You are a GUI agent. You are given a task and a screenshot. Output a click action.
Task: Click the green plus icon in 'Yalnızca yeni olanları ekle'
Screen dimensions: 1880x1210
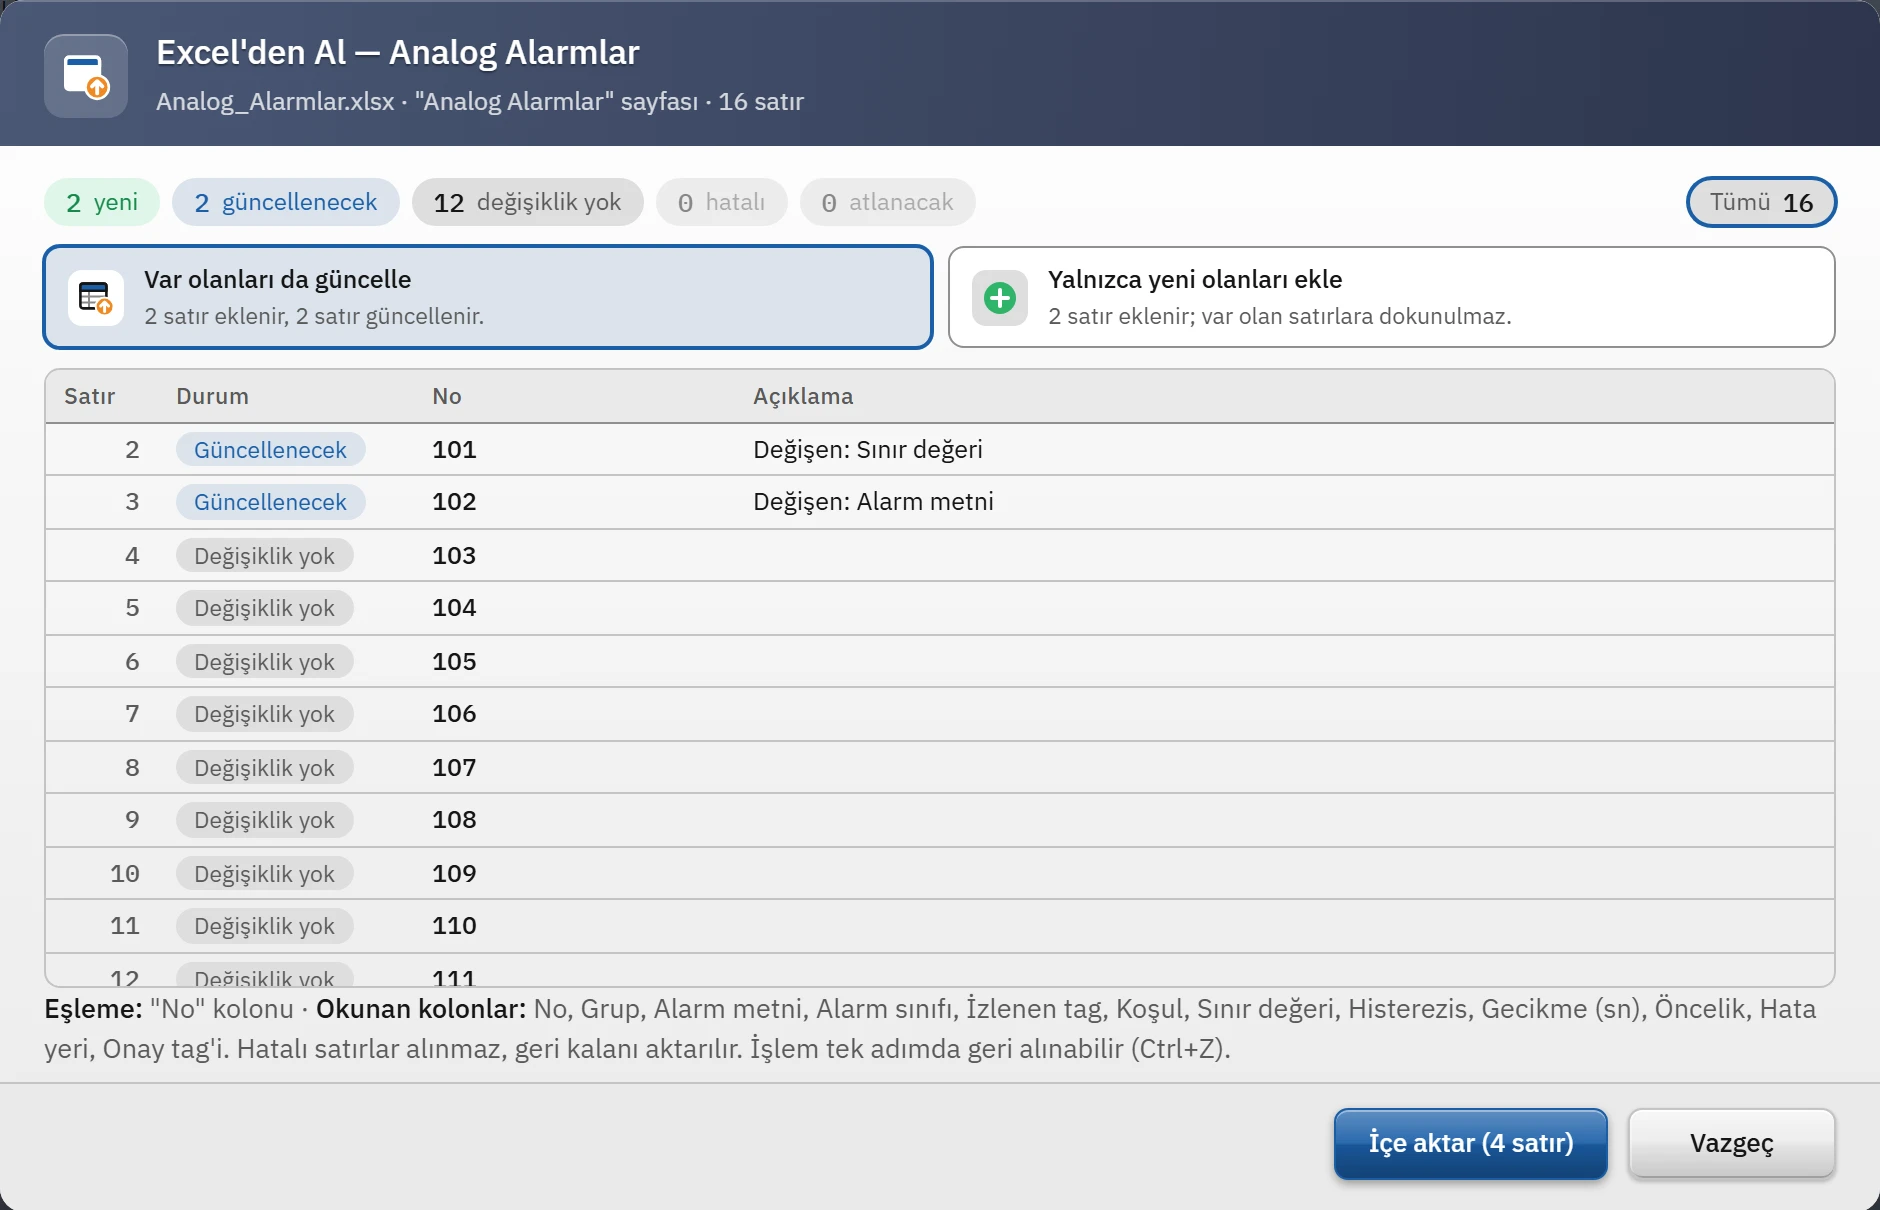click(x=1000, y=298)
